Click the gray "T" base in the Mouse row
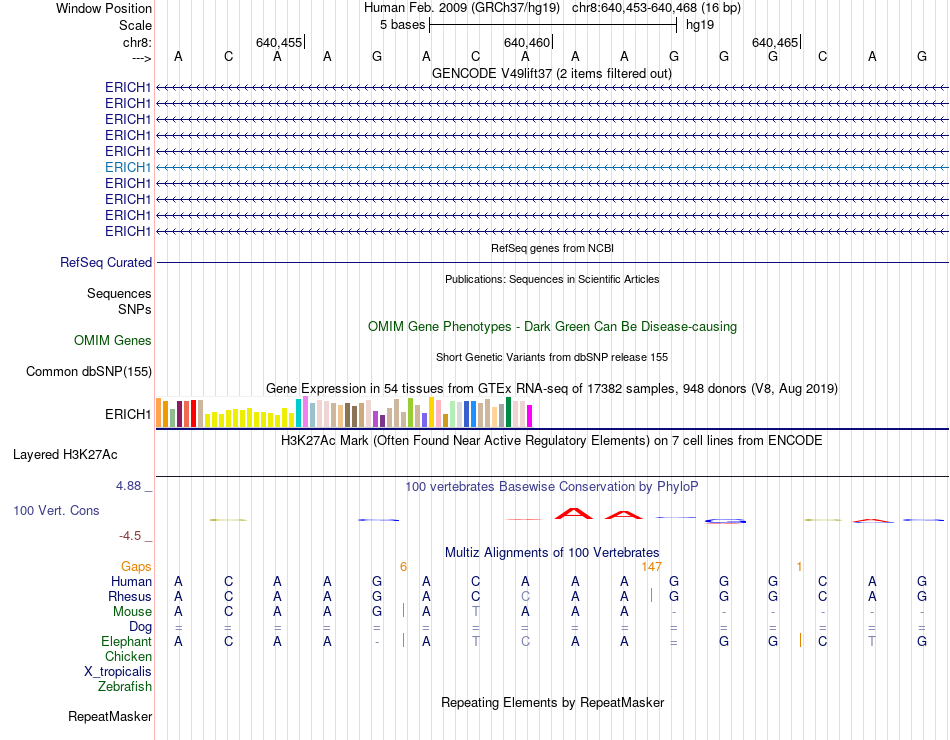The height and width of the screenshot is (740, 950). pyautogui.click(x=476, y=612)
